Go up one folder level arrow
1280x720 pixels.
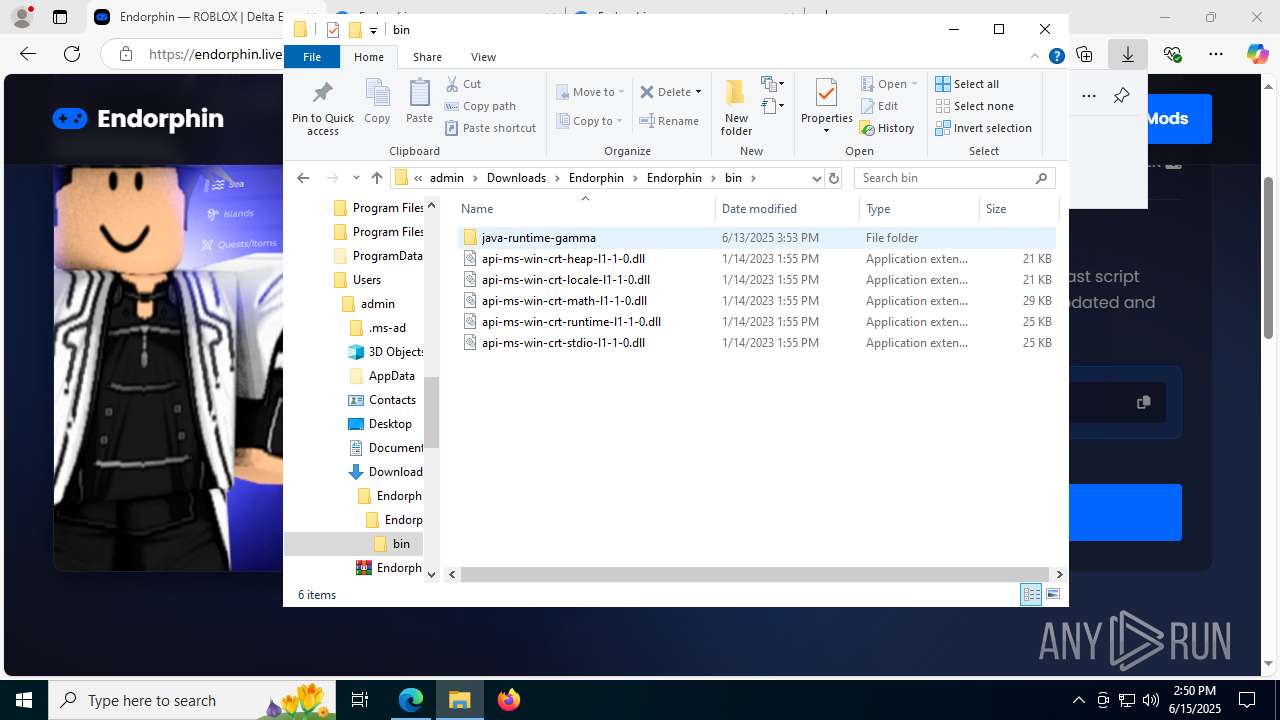point(376,178)
